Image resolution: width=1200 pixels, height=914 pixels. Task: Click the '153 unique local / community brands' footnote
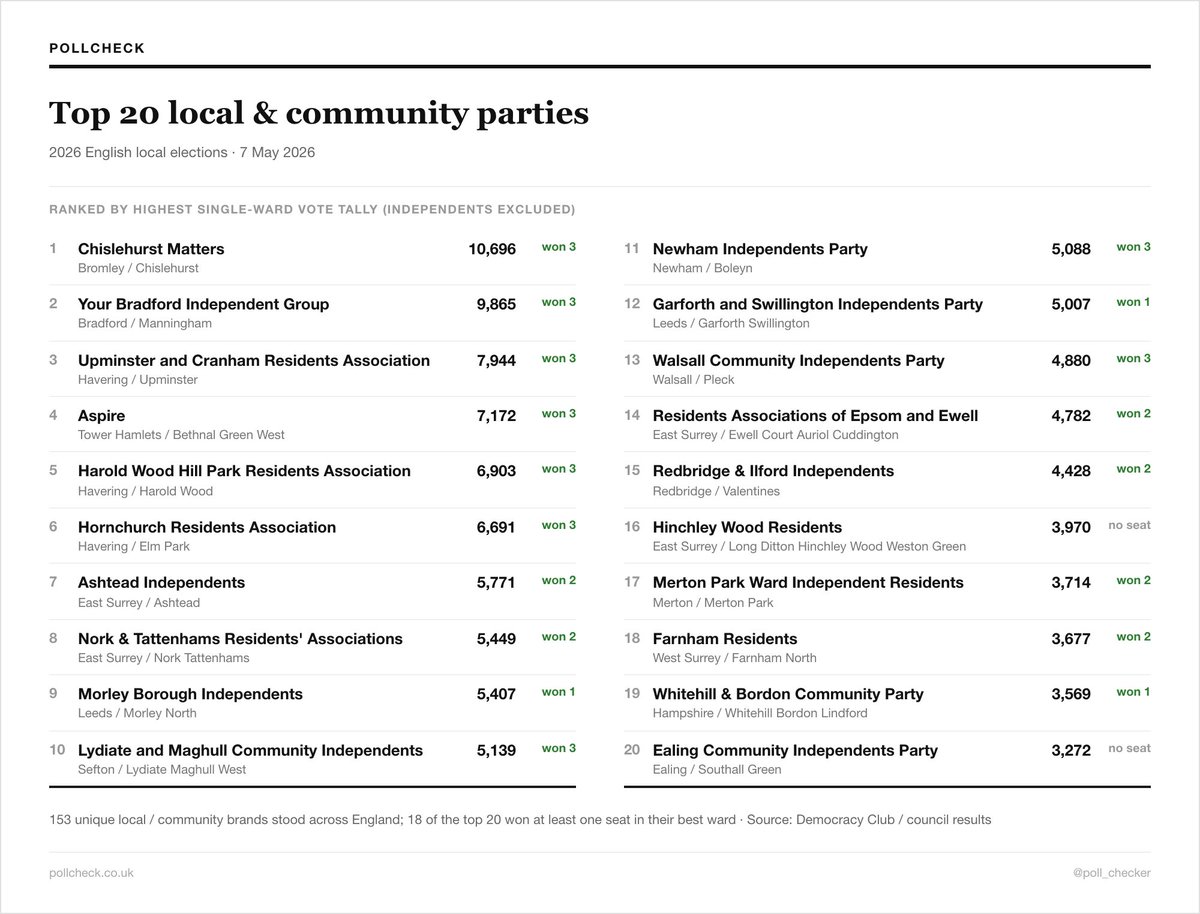[520, 820]
